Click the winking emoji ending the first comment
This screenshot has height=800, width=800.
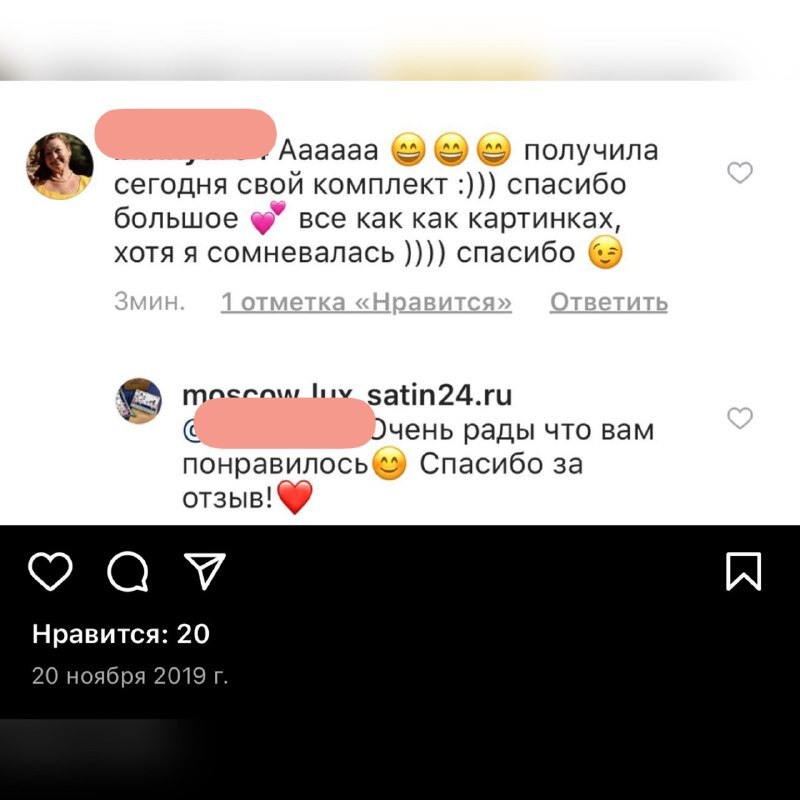tap(606, 253)
